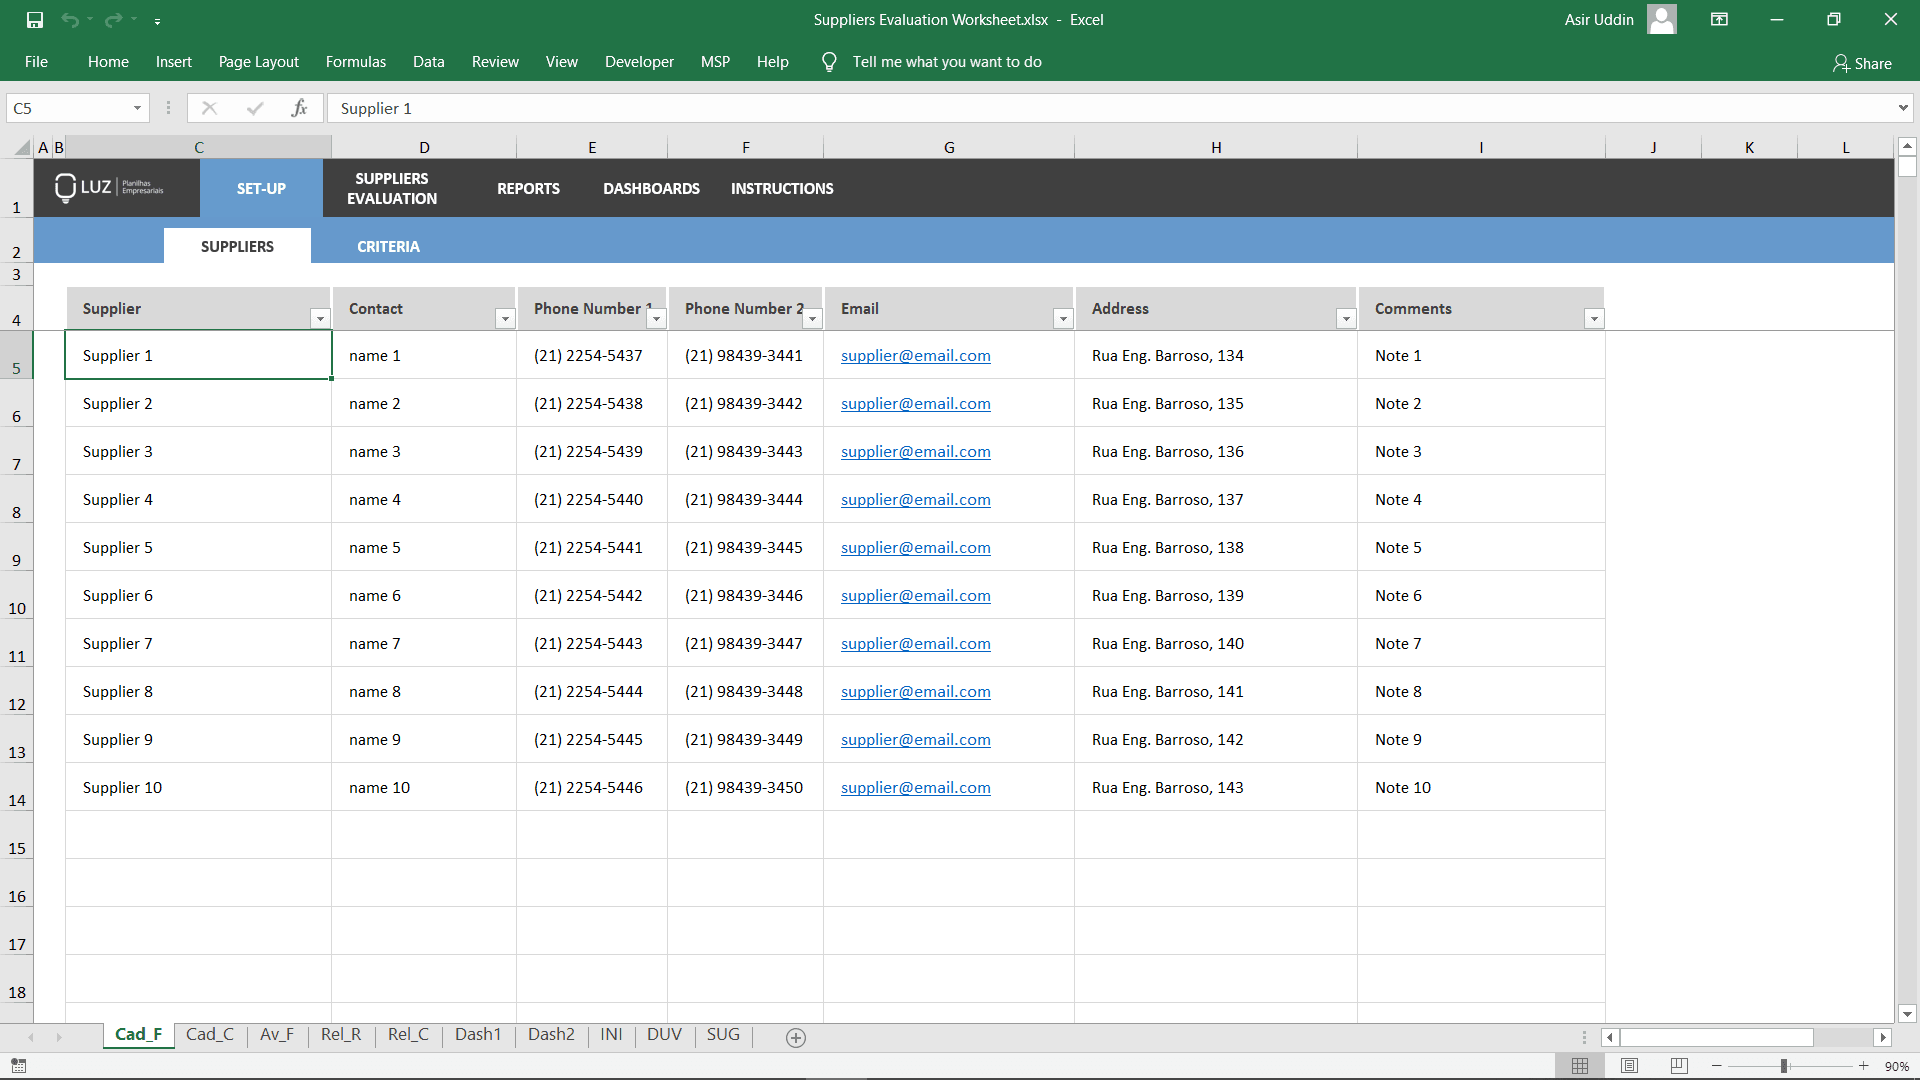Open the Insert Function dialog via fx icon
Screen dimensions: 1920x1080
click(300, 107)
